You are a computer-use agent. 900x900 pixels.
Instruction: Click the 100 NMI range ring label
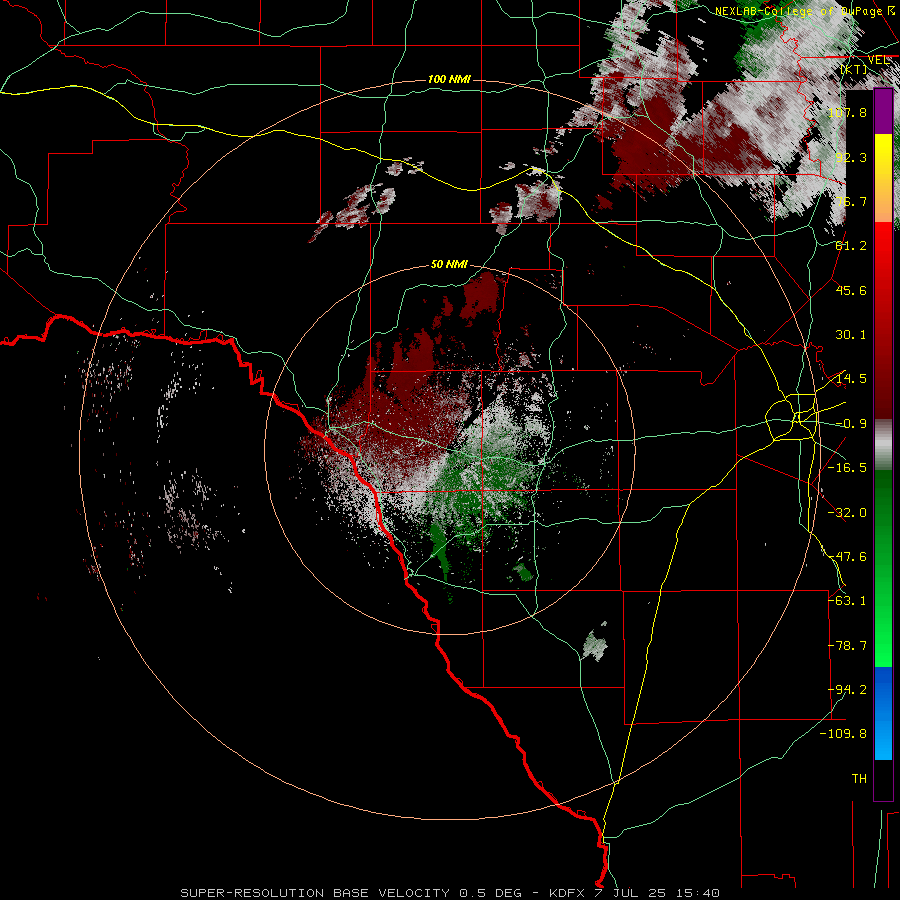point(449,79)
